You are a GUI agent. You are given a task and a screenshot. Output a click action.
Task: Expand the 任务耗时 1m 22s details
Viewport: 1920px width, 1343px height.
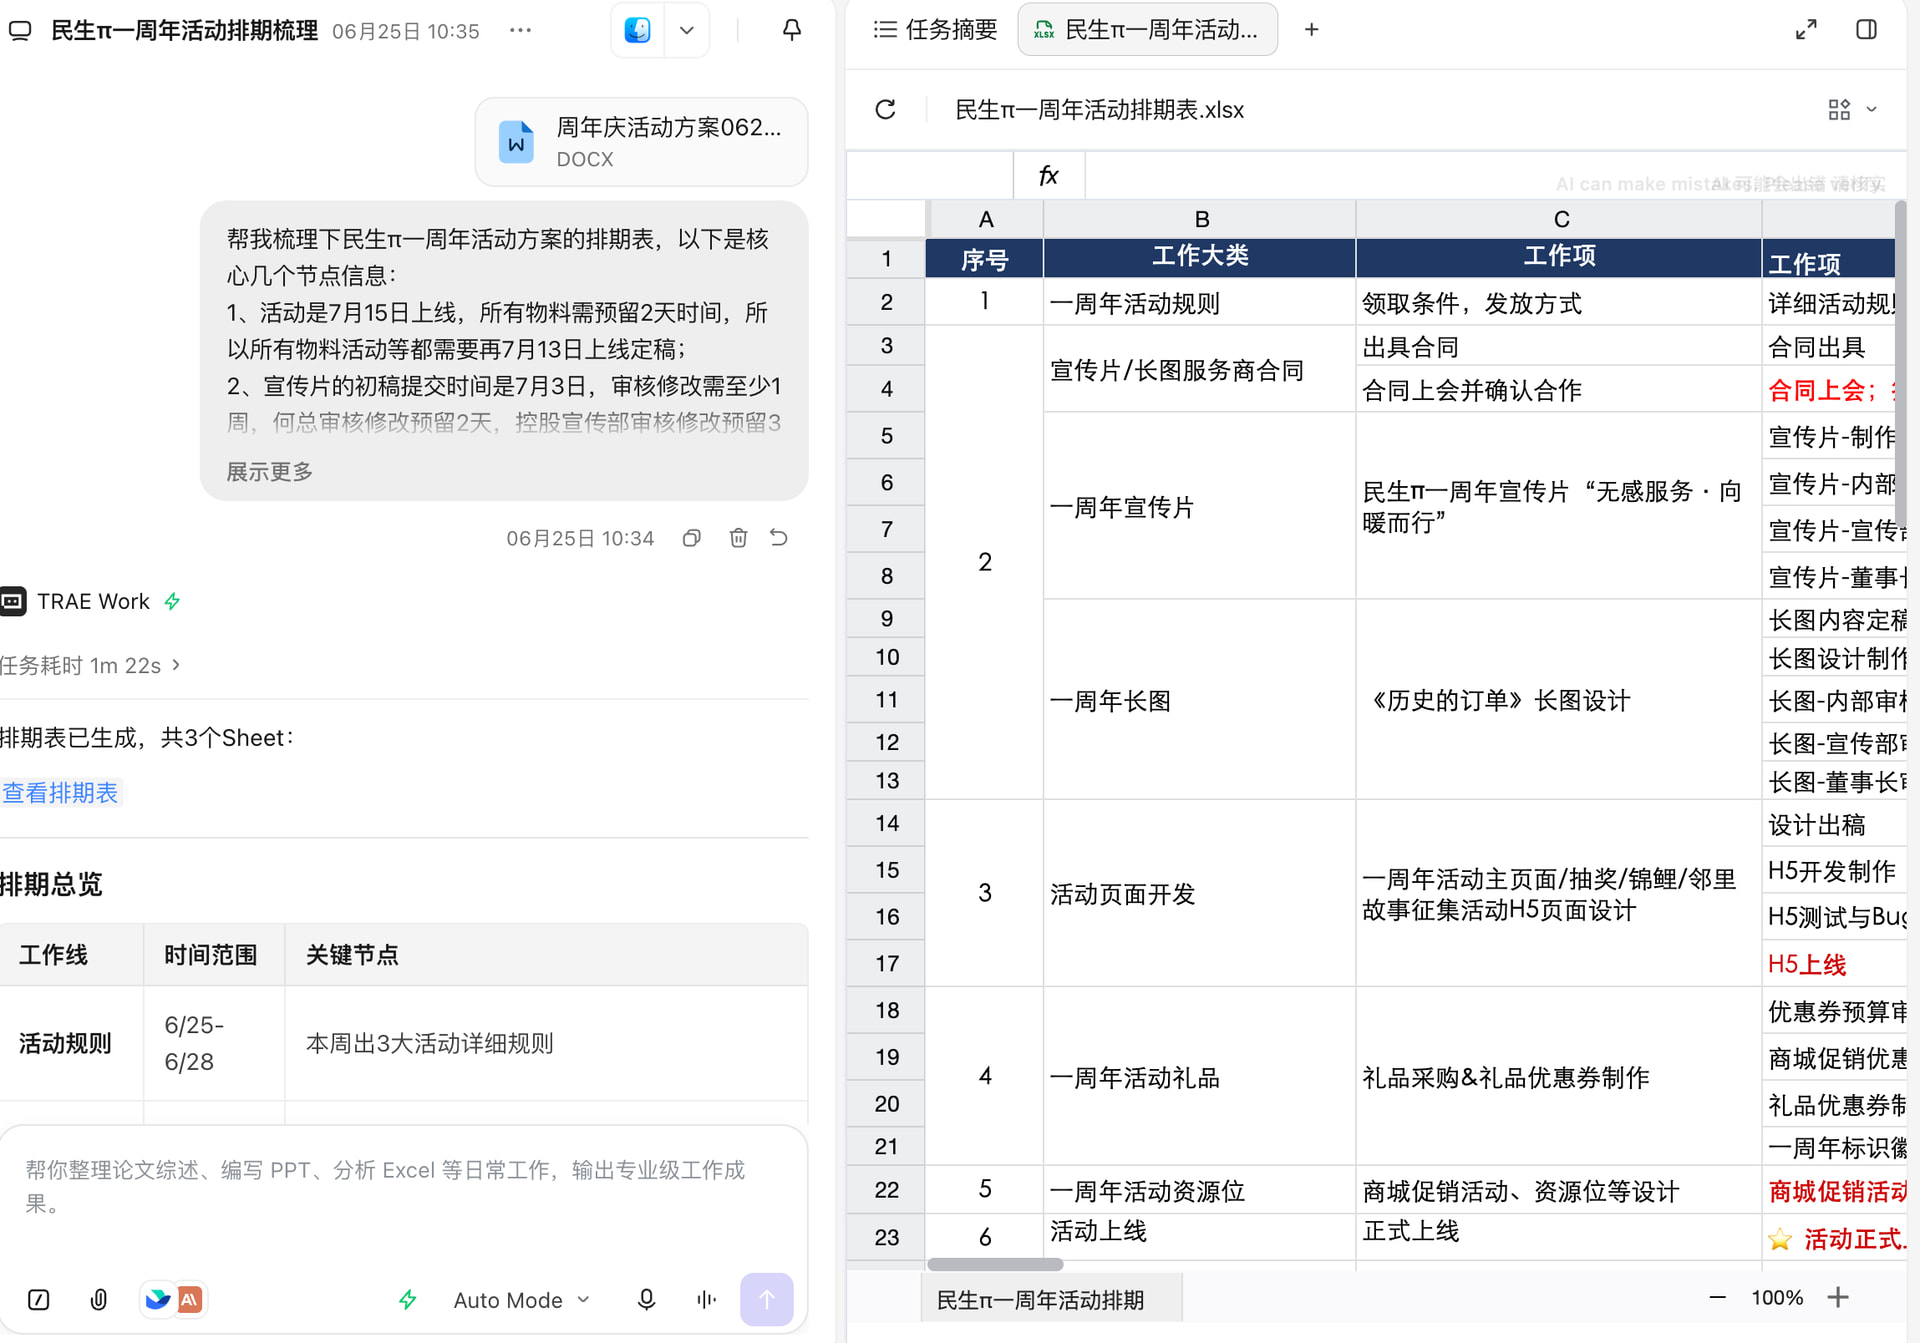tap(90, 665)
